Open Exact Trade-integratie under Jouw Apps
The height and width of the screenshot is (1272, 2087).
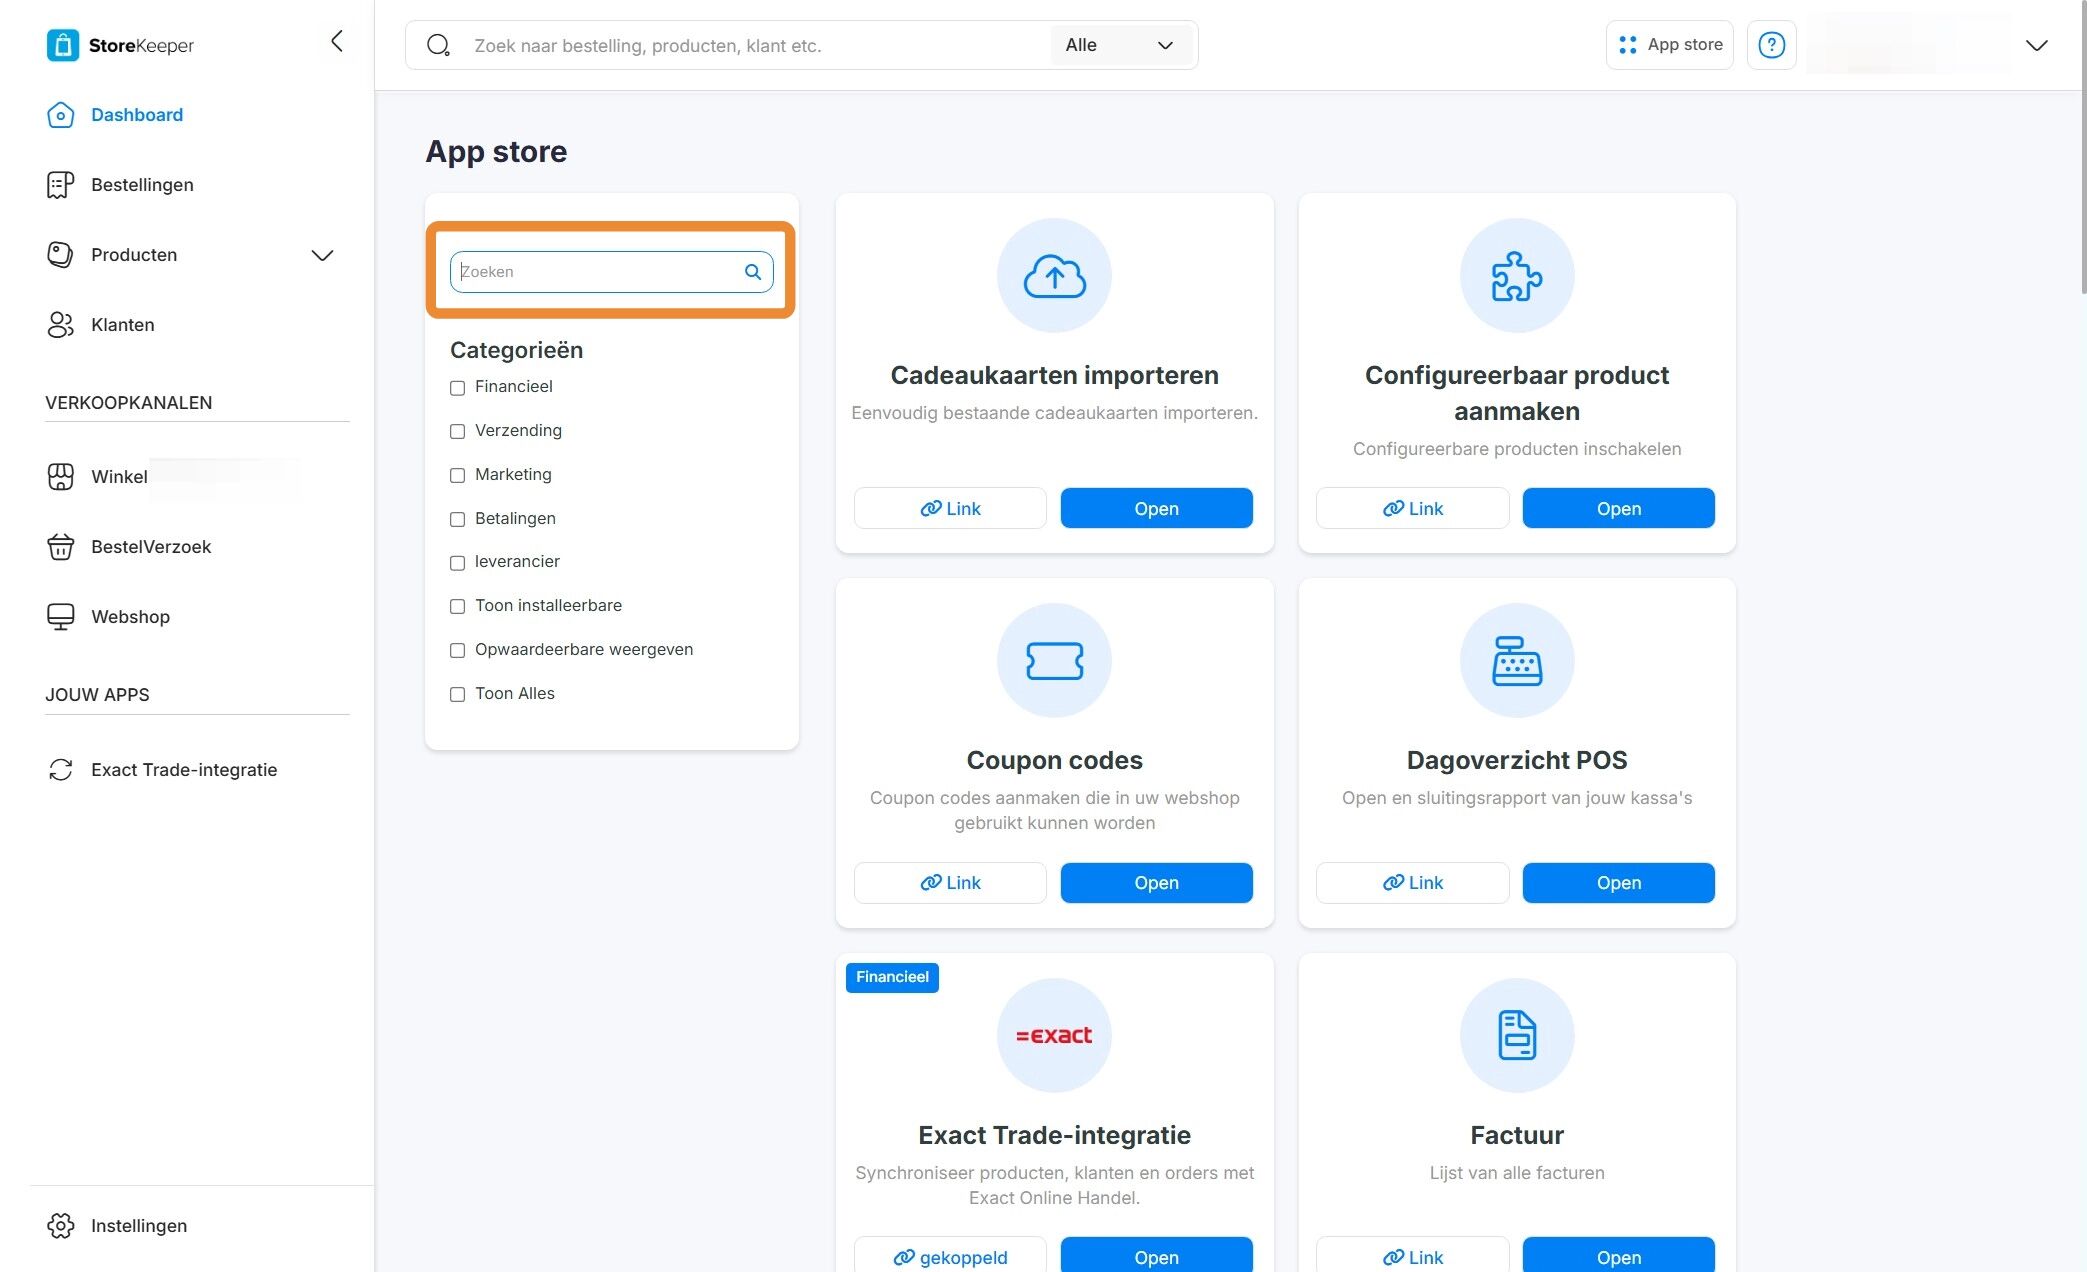[184, 770]
